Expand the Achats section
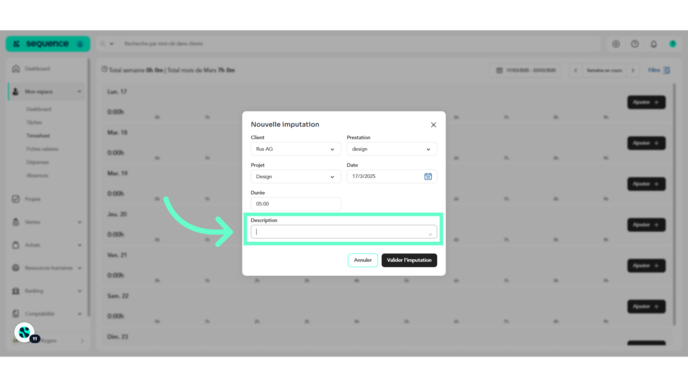Screen dimensions: 688x387 [x=79, y=245]
